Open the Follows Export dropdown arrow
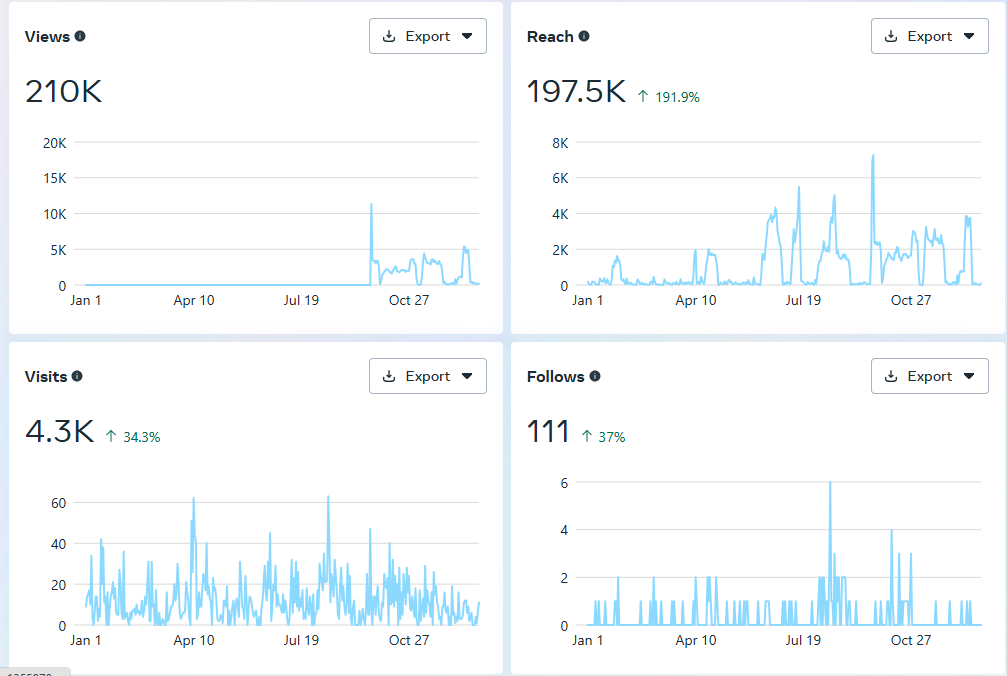1007x676 pixels. (969, 376)
